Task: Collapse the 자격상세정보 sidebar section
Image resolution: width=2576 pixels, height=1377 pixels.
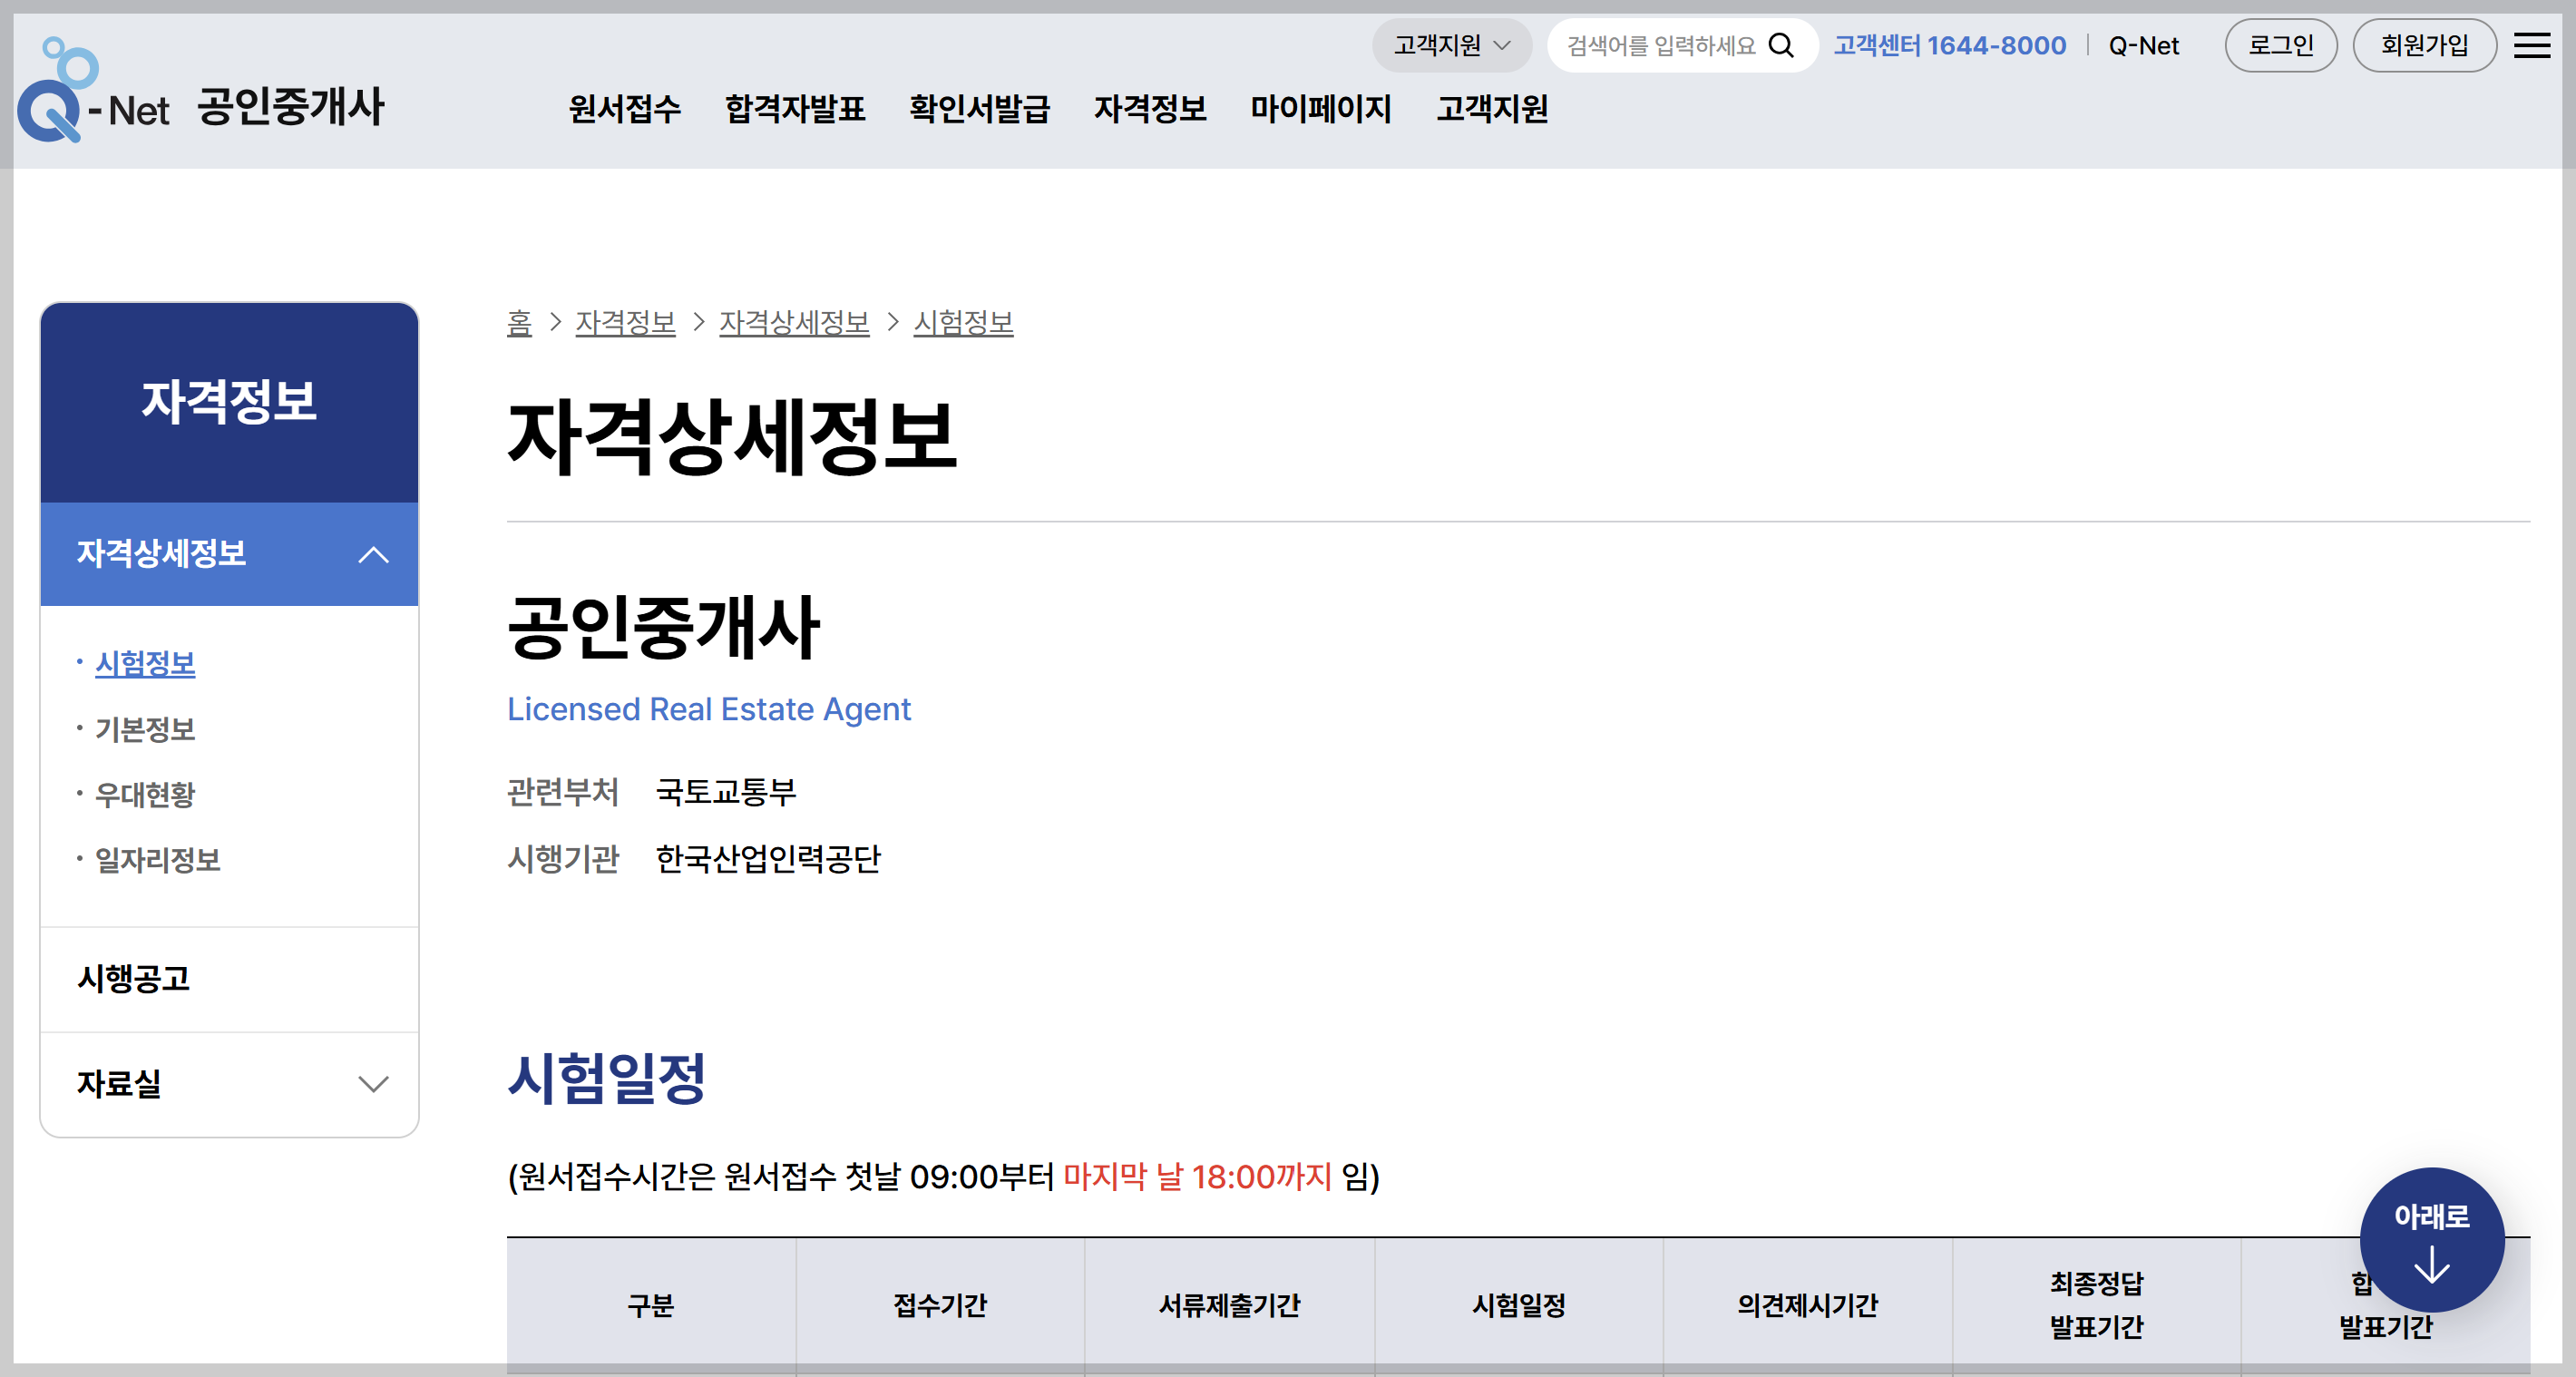Action: [373, 554]
